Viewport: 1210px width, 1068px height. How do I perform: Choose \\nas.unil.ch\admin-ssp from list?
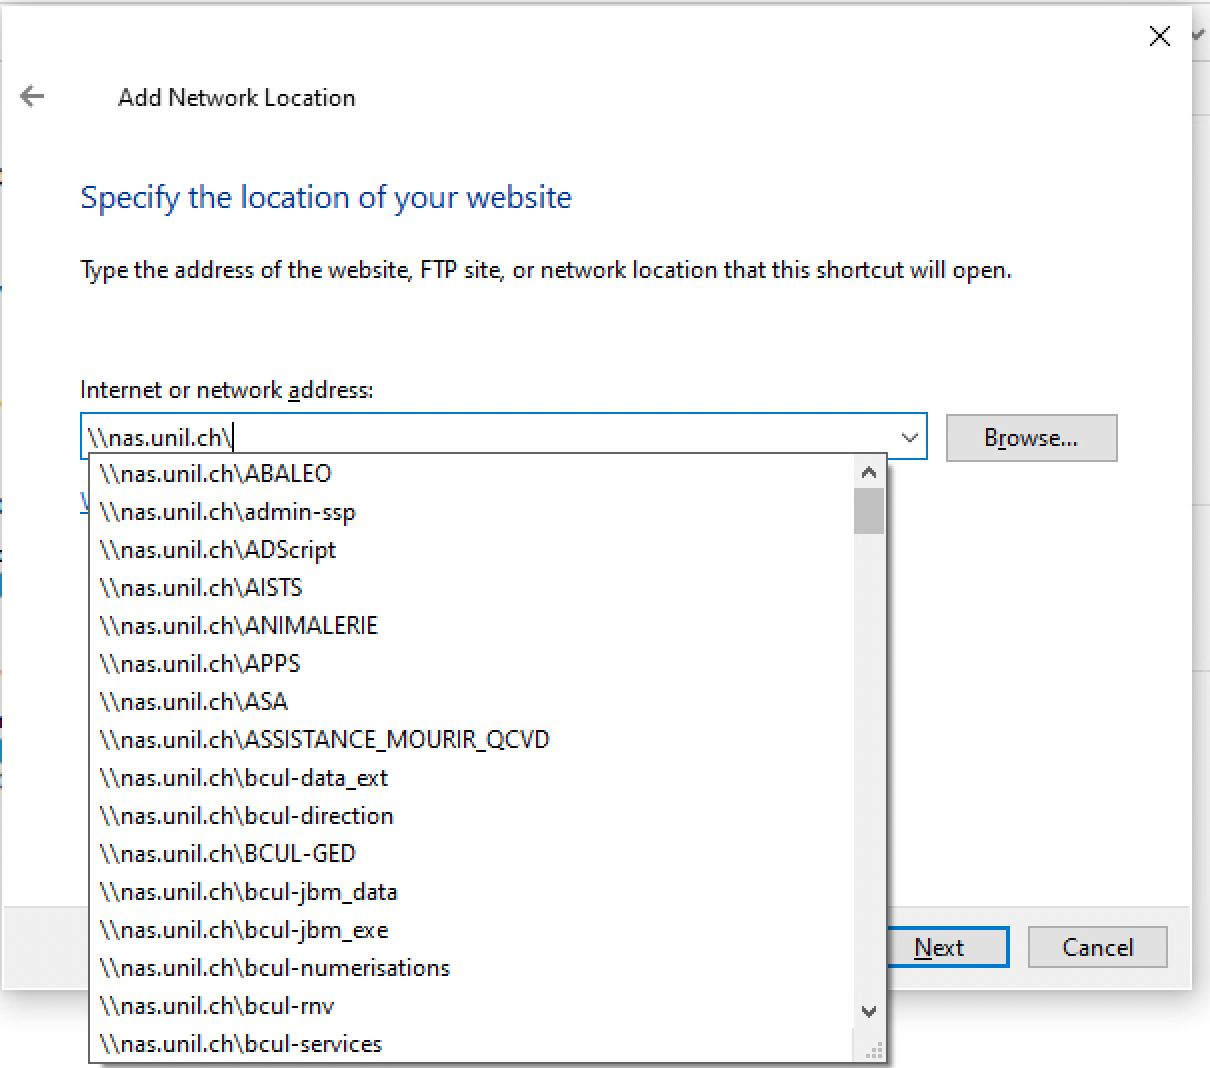coord(228,512)
